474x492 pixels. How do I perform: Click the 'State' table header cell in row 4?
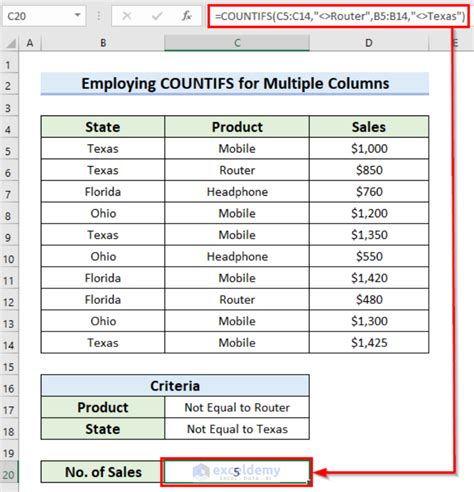coord(103,127)
